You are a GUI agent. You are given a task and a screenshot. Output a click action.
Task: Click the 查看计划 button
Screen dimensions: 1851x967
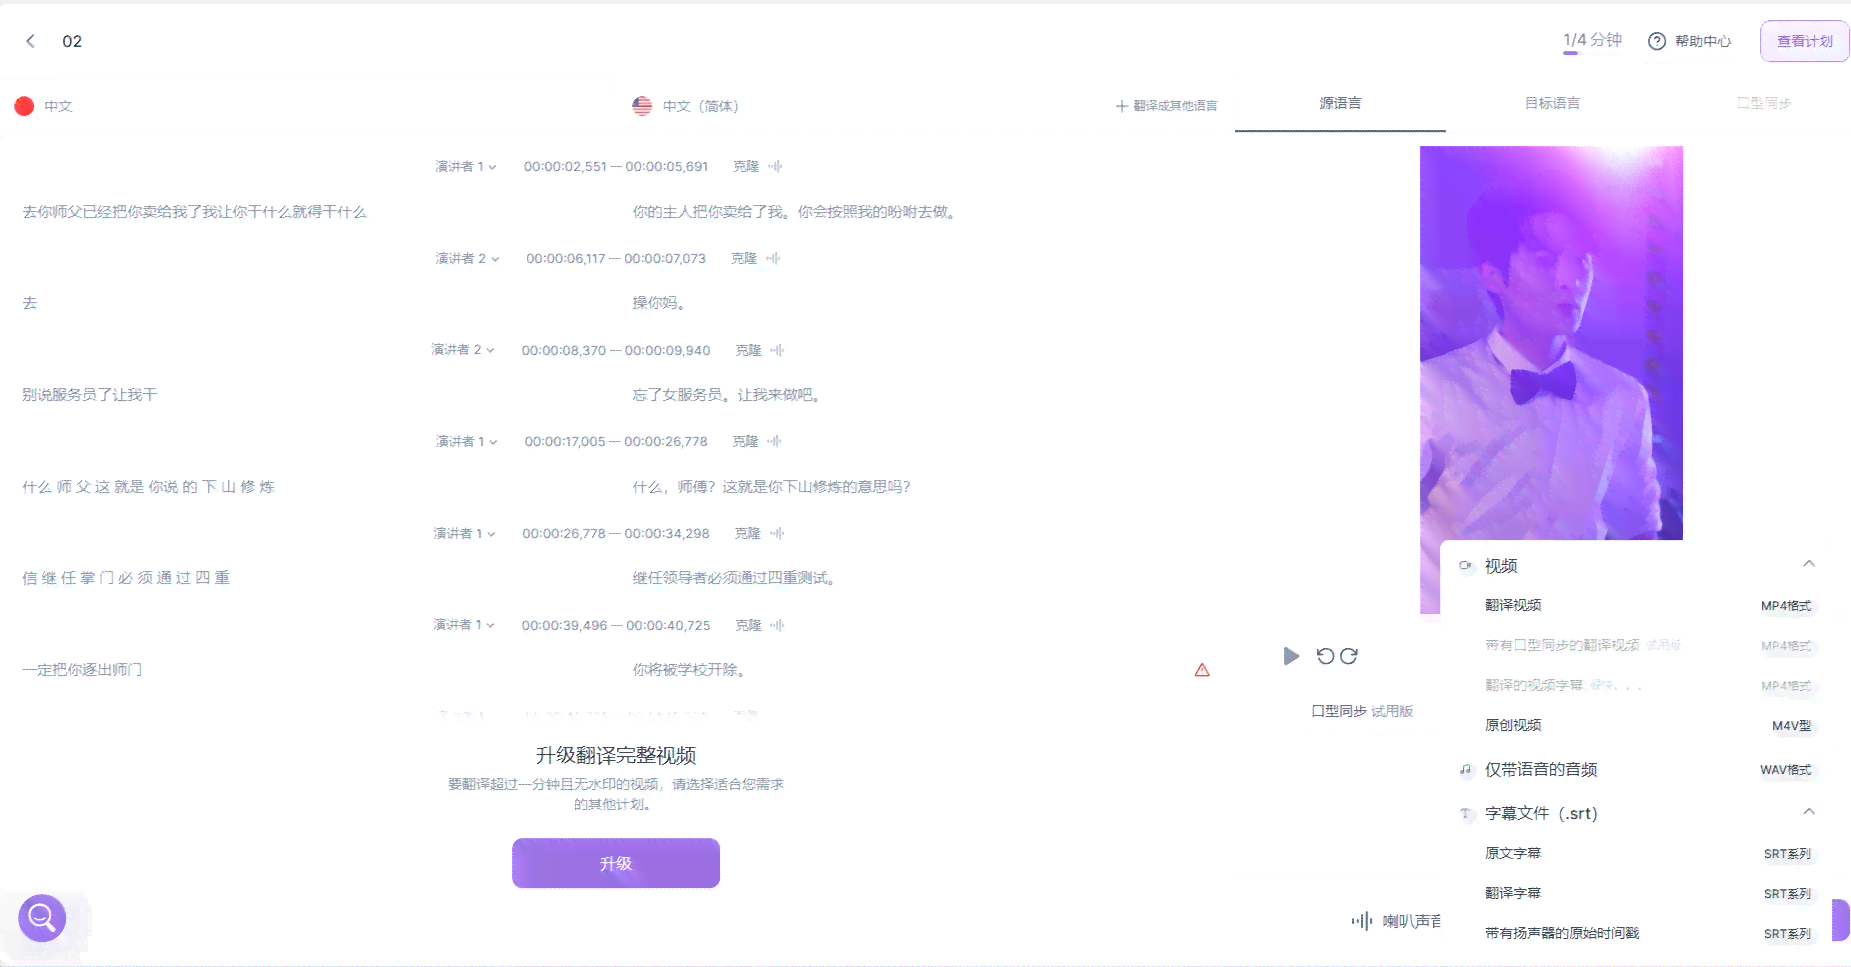pyautogui.click(x=1805, y=41)
